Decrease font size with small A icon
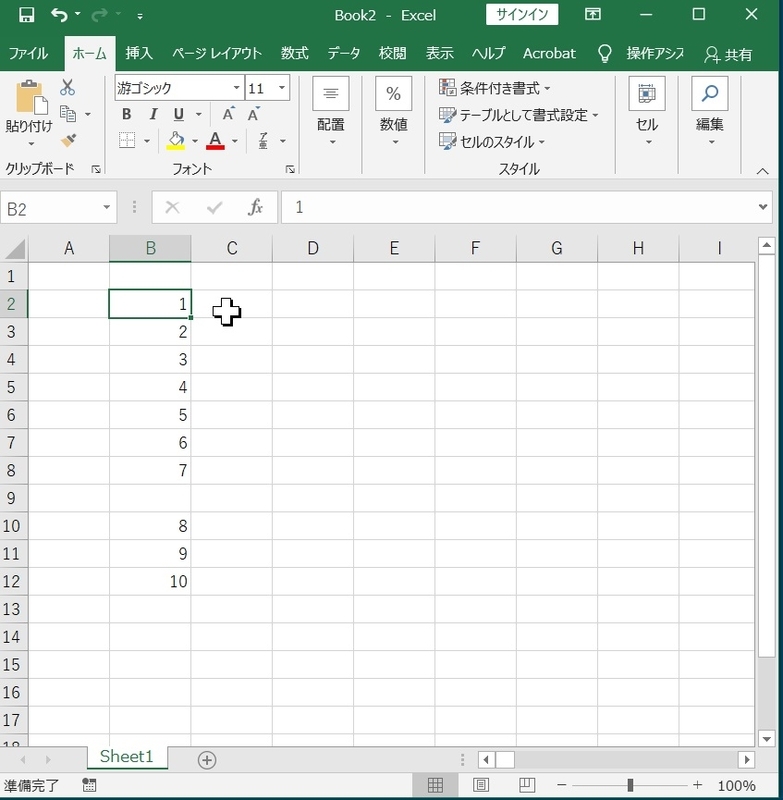783x800 pixels. (254, 114)
